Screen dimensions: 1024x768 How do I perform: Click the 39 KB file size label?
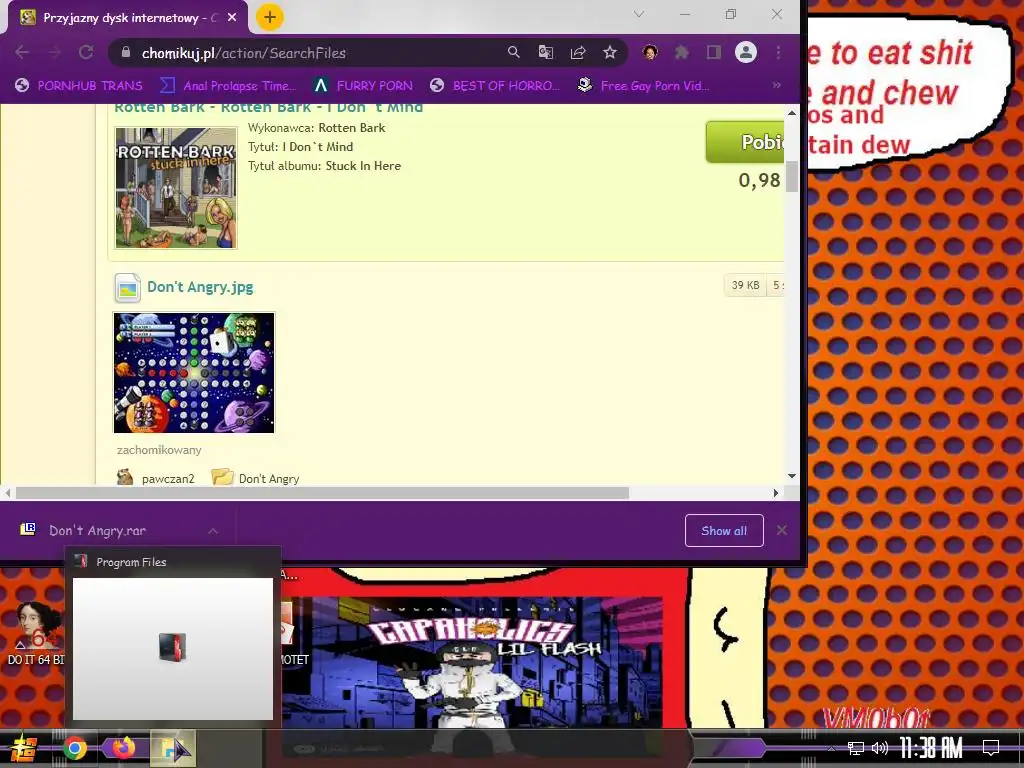point(745,285)
